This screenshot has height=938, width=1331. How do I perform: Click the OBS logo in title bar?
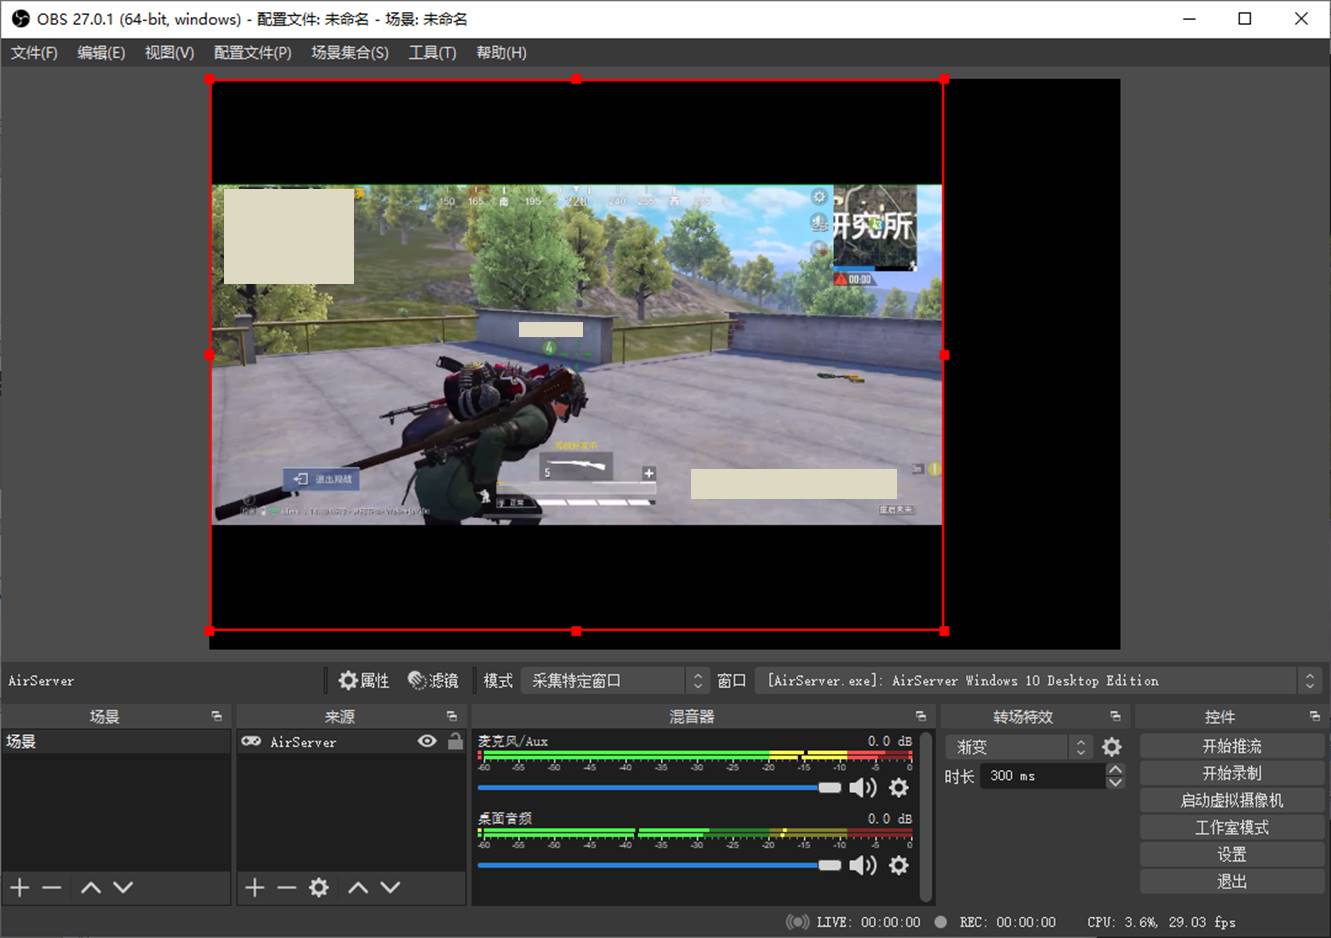coord(20,19)
